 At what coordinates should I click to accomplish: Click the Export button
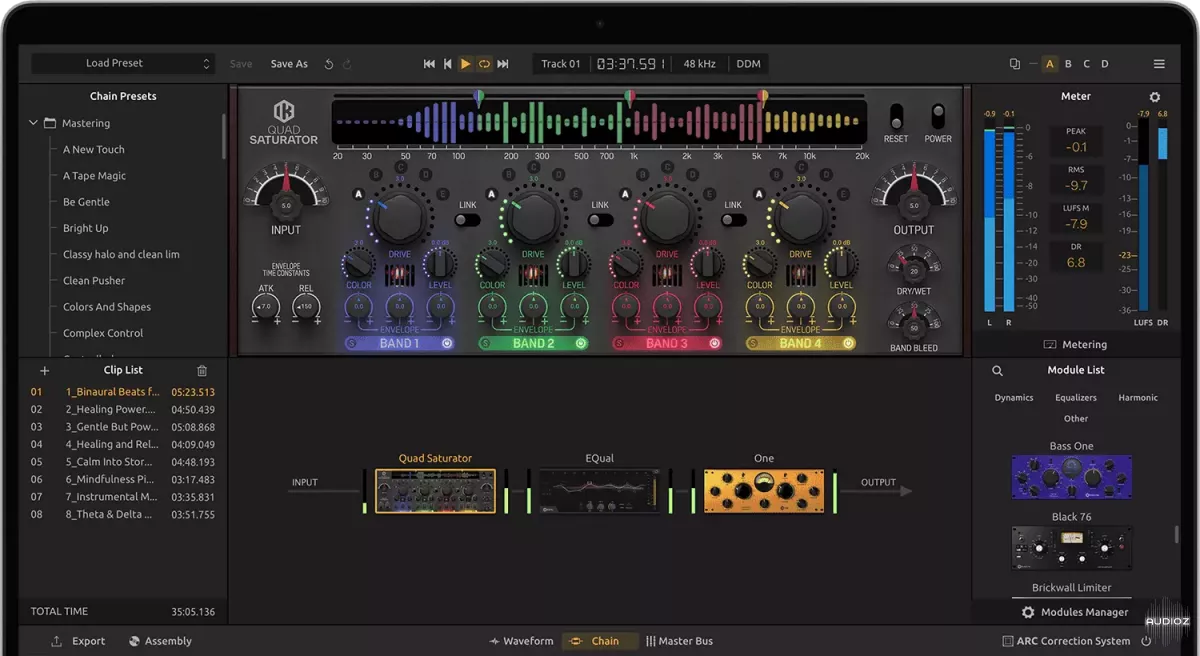click(78, 641)
